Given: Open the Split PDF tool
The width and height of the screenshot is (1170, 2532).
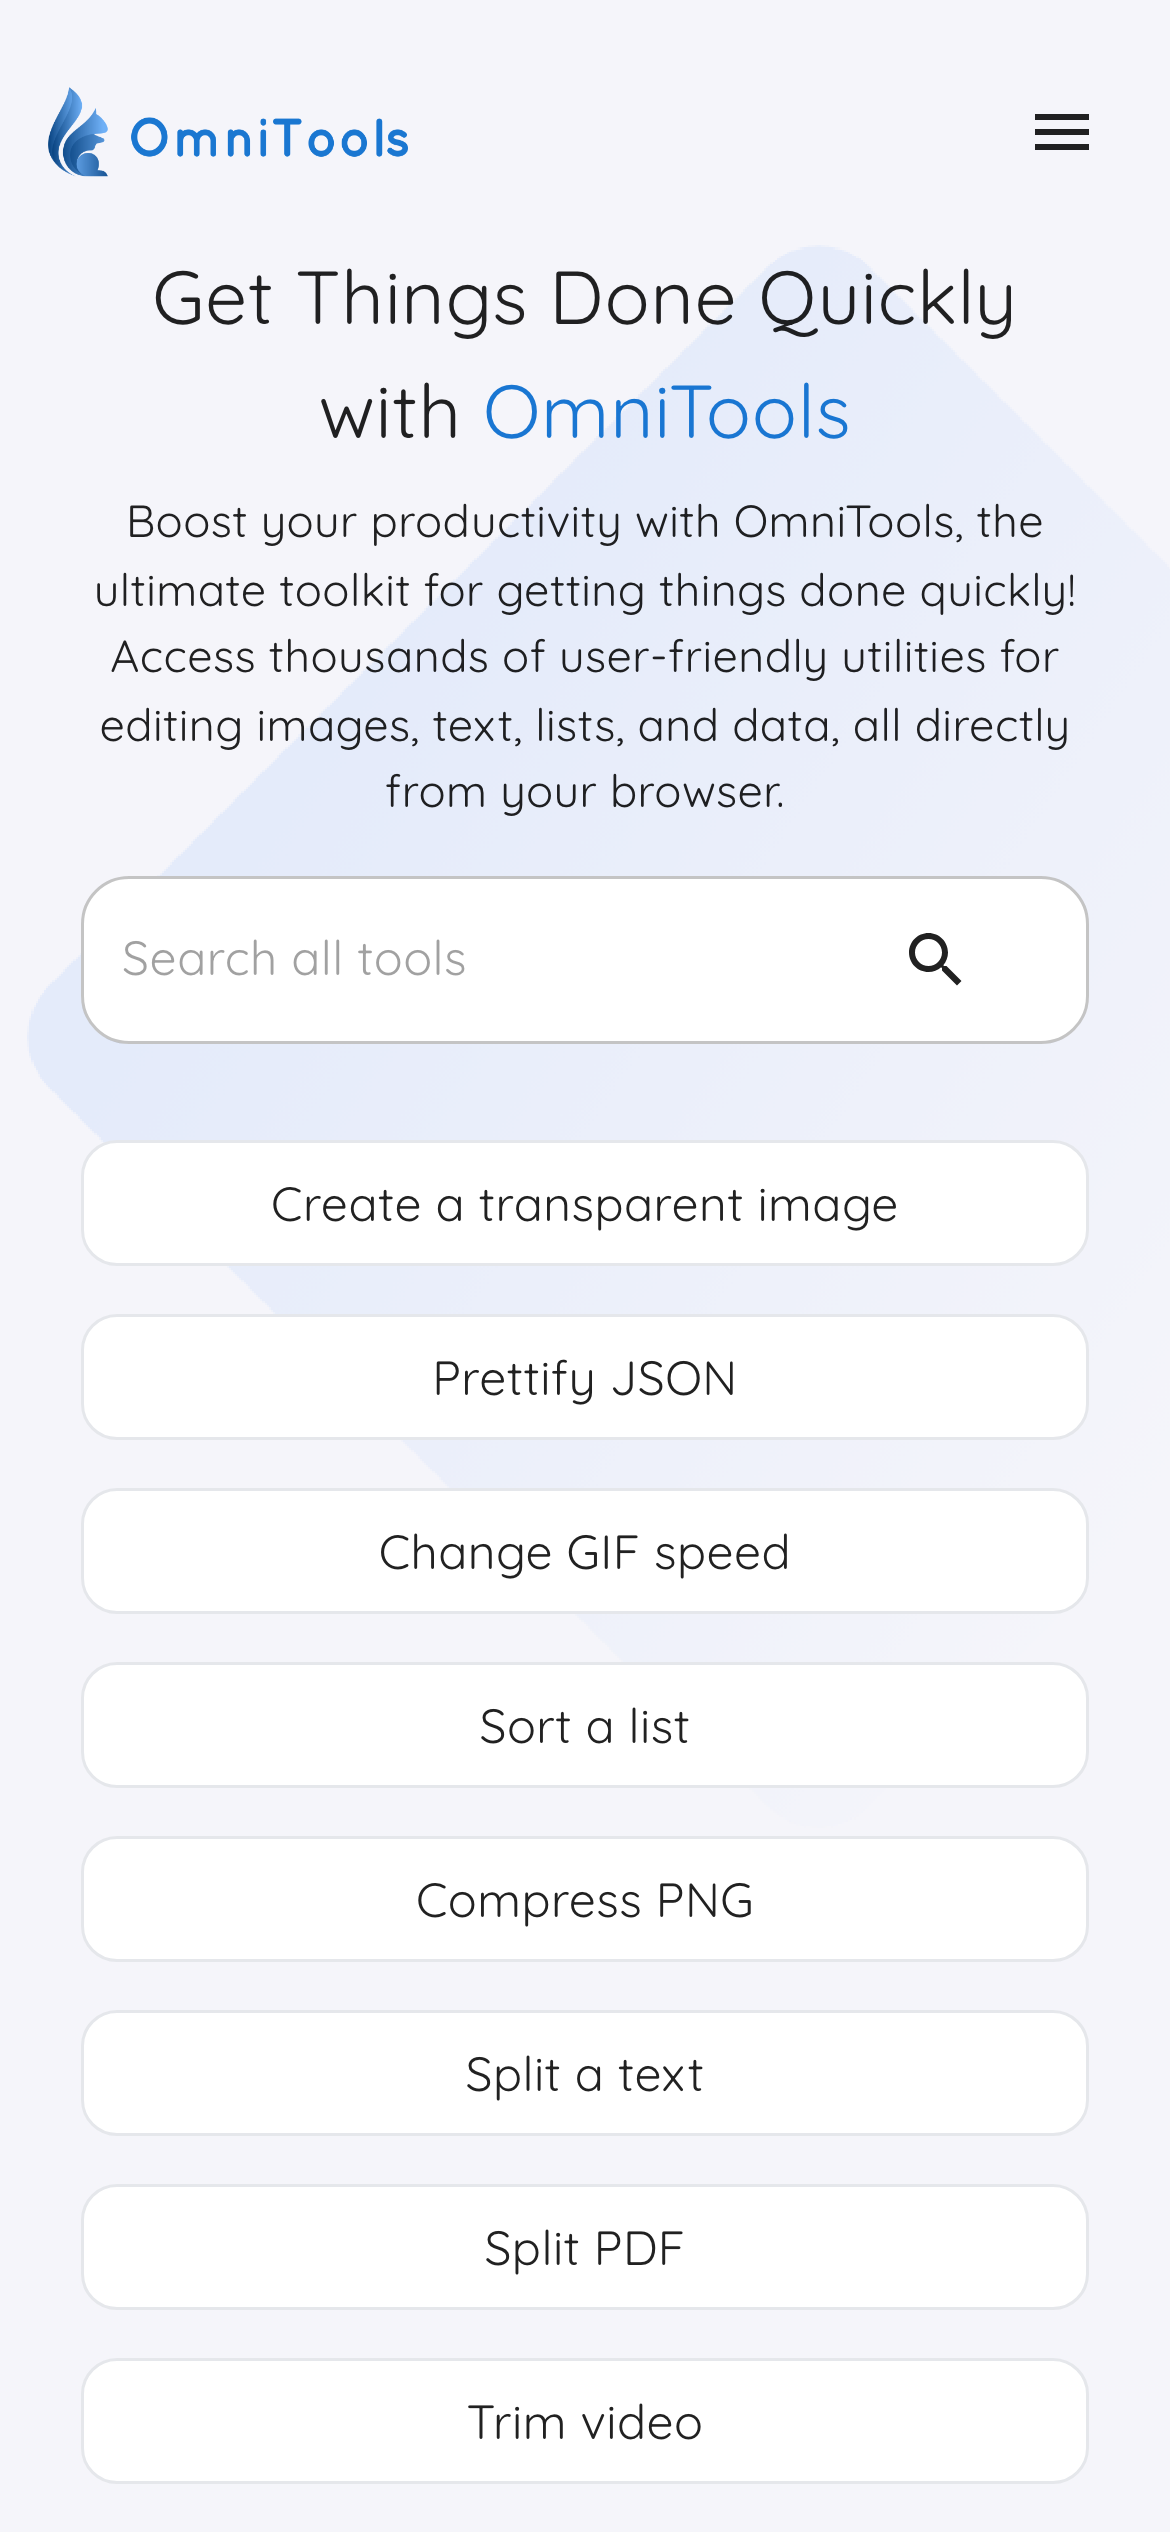Looking at the screenshot, I should (x=585, y=2248).
